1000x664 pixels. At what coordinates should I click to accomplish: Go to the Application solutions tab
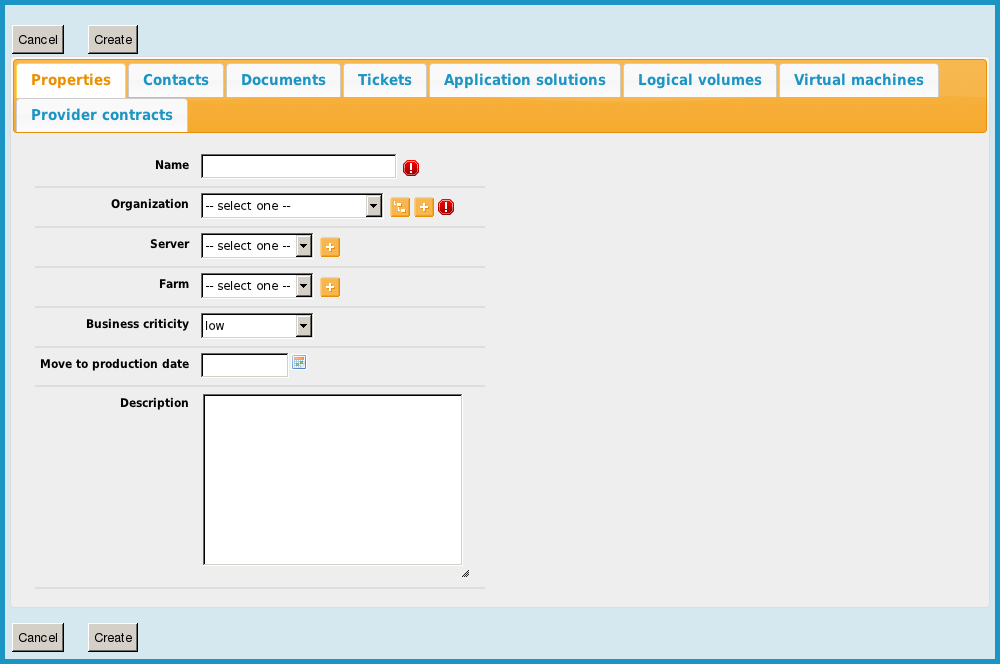[524, 80]
